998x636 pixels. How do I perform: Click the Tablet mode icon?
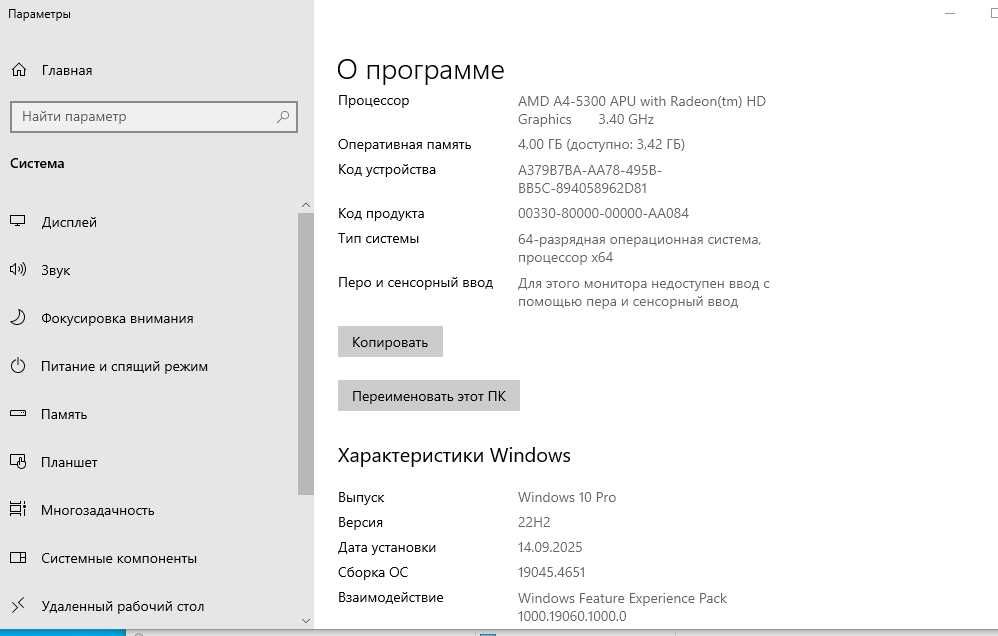(18, 462)
